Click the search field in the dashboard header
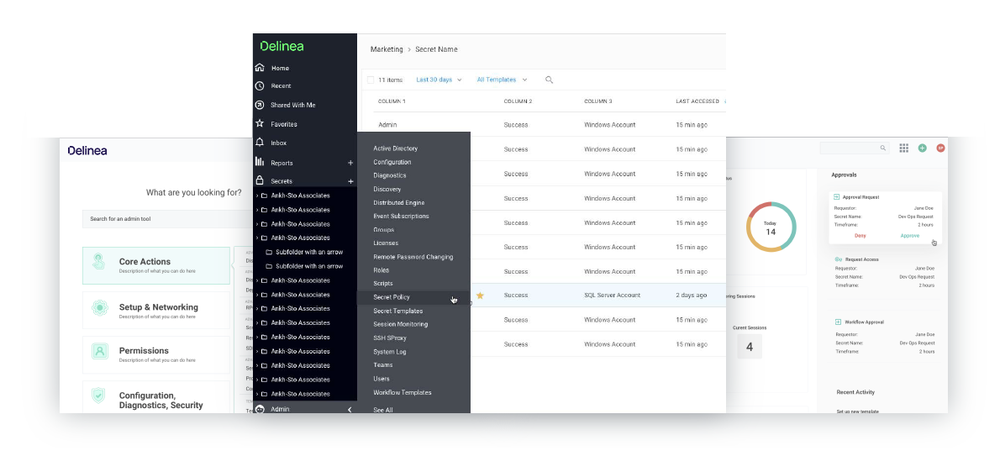The height and width of the screenshot is (465, 1000). tap(855, 148)
